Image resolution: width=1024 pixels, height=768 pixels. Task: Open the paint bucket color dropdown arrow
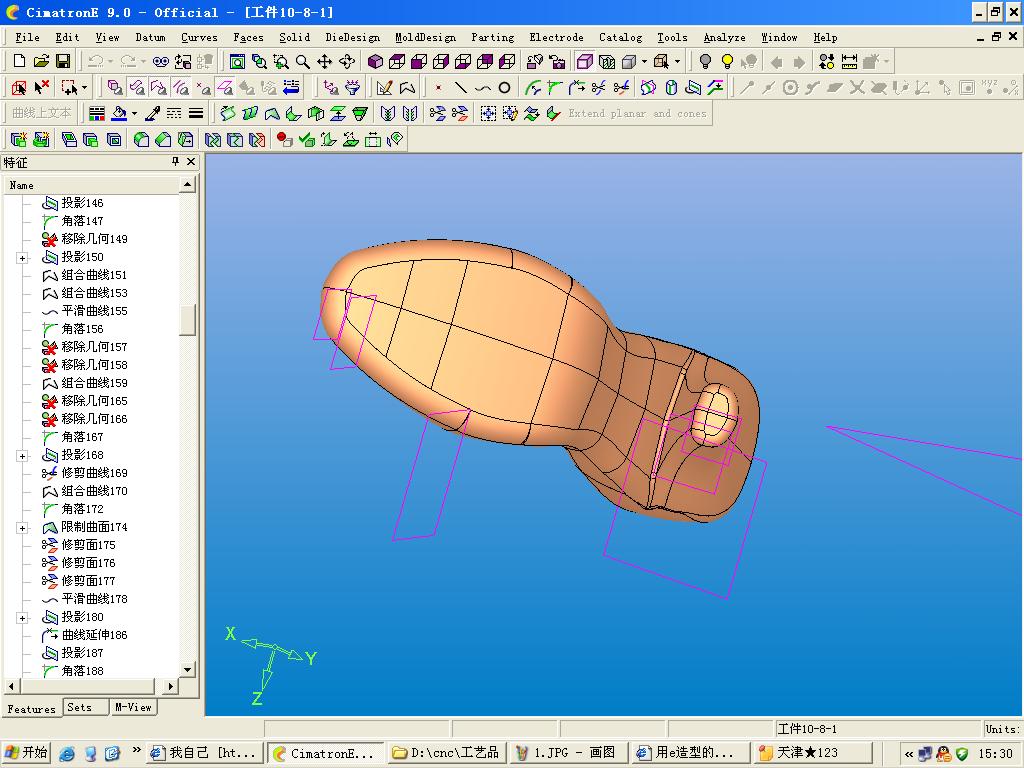[x=134, y=114]
